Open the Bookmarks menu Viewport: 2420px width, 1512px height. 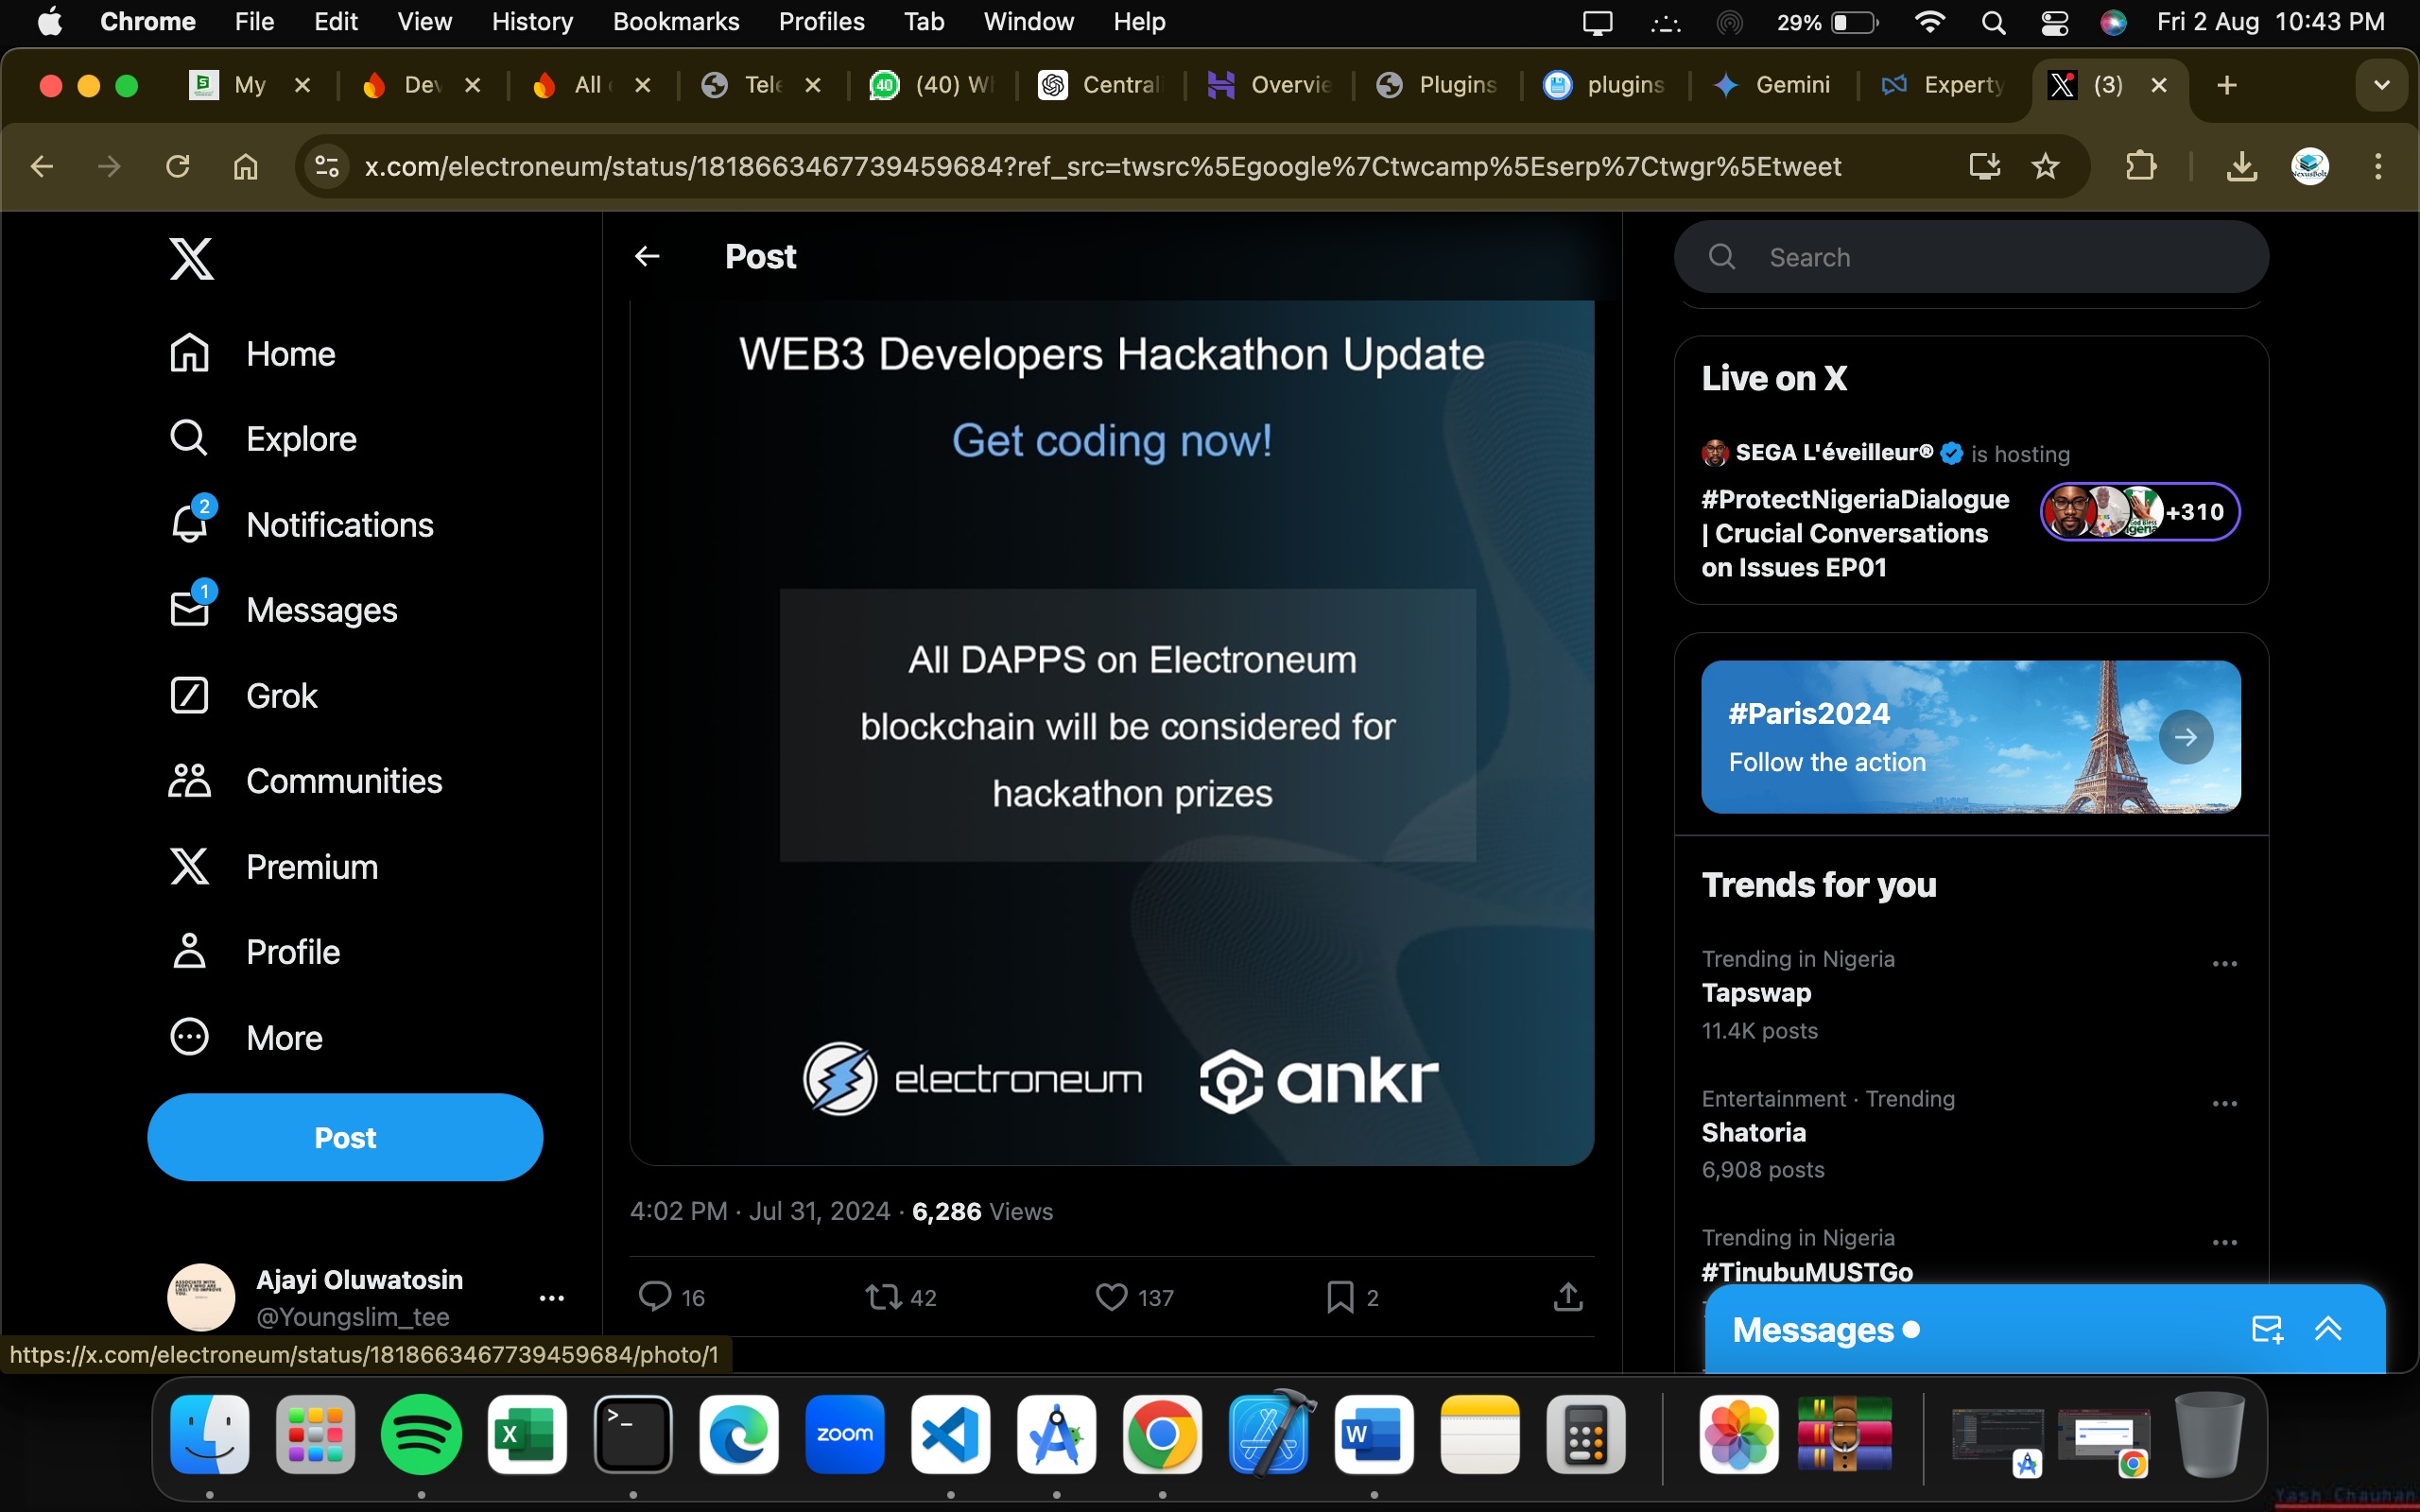pos(676,22)
